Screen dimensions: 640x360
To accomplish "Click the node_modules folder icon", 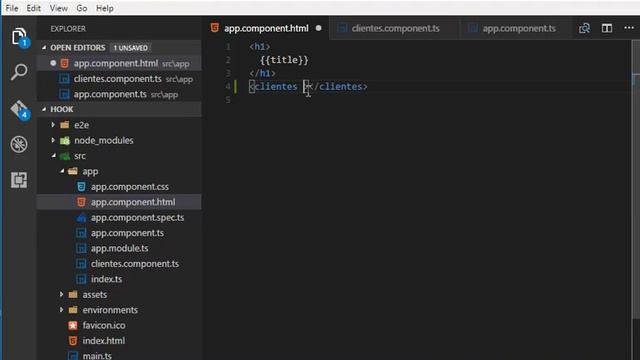I will [64, 140].
